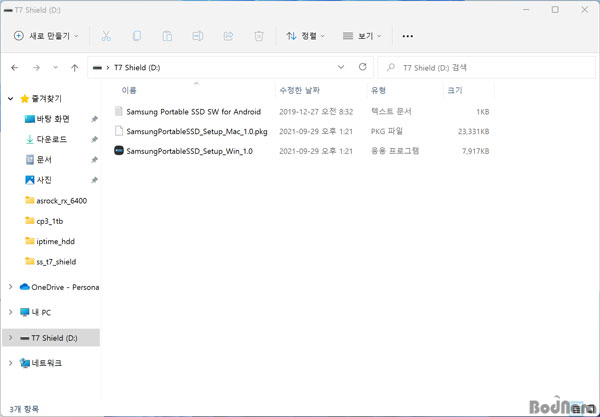Open 사진 pictures in sidebar

point(44,180)
